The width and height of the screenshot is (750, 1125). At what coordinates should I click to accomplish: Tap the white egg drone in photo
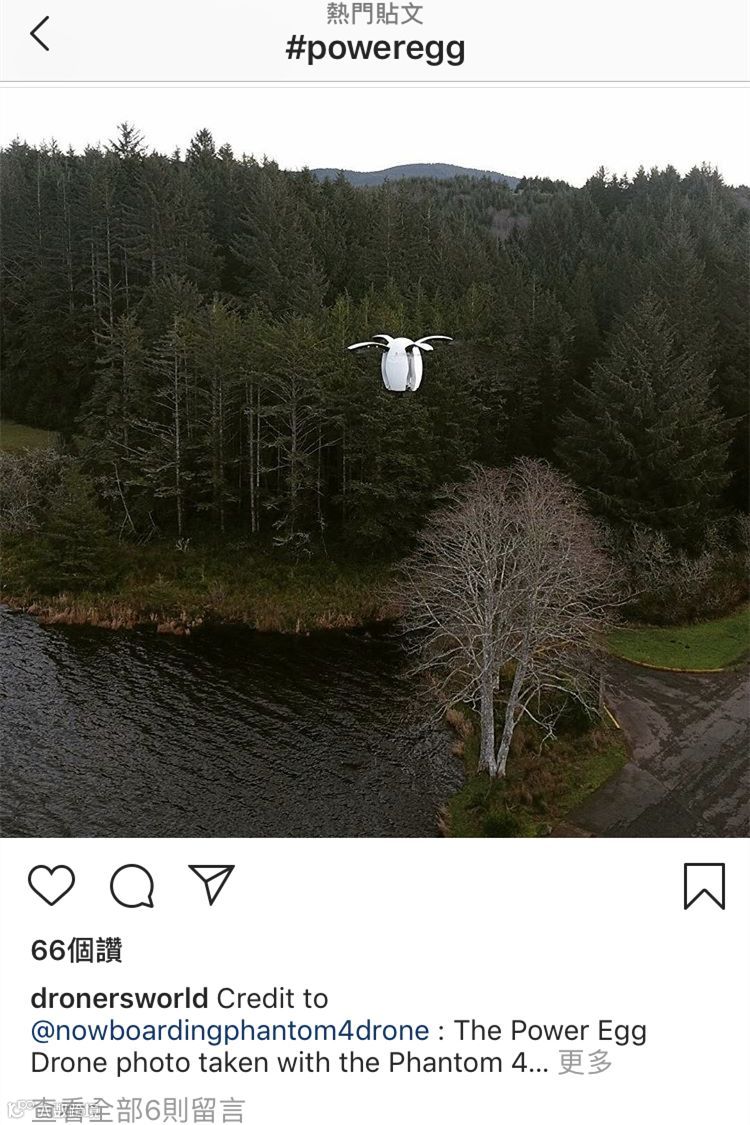click(400, 362)
